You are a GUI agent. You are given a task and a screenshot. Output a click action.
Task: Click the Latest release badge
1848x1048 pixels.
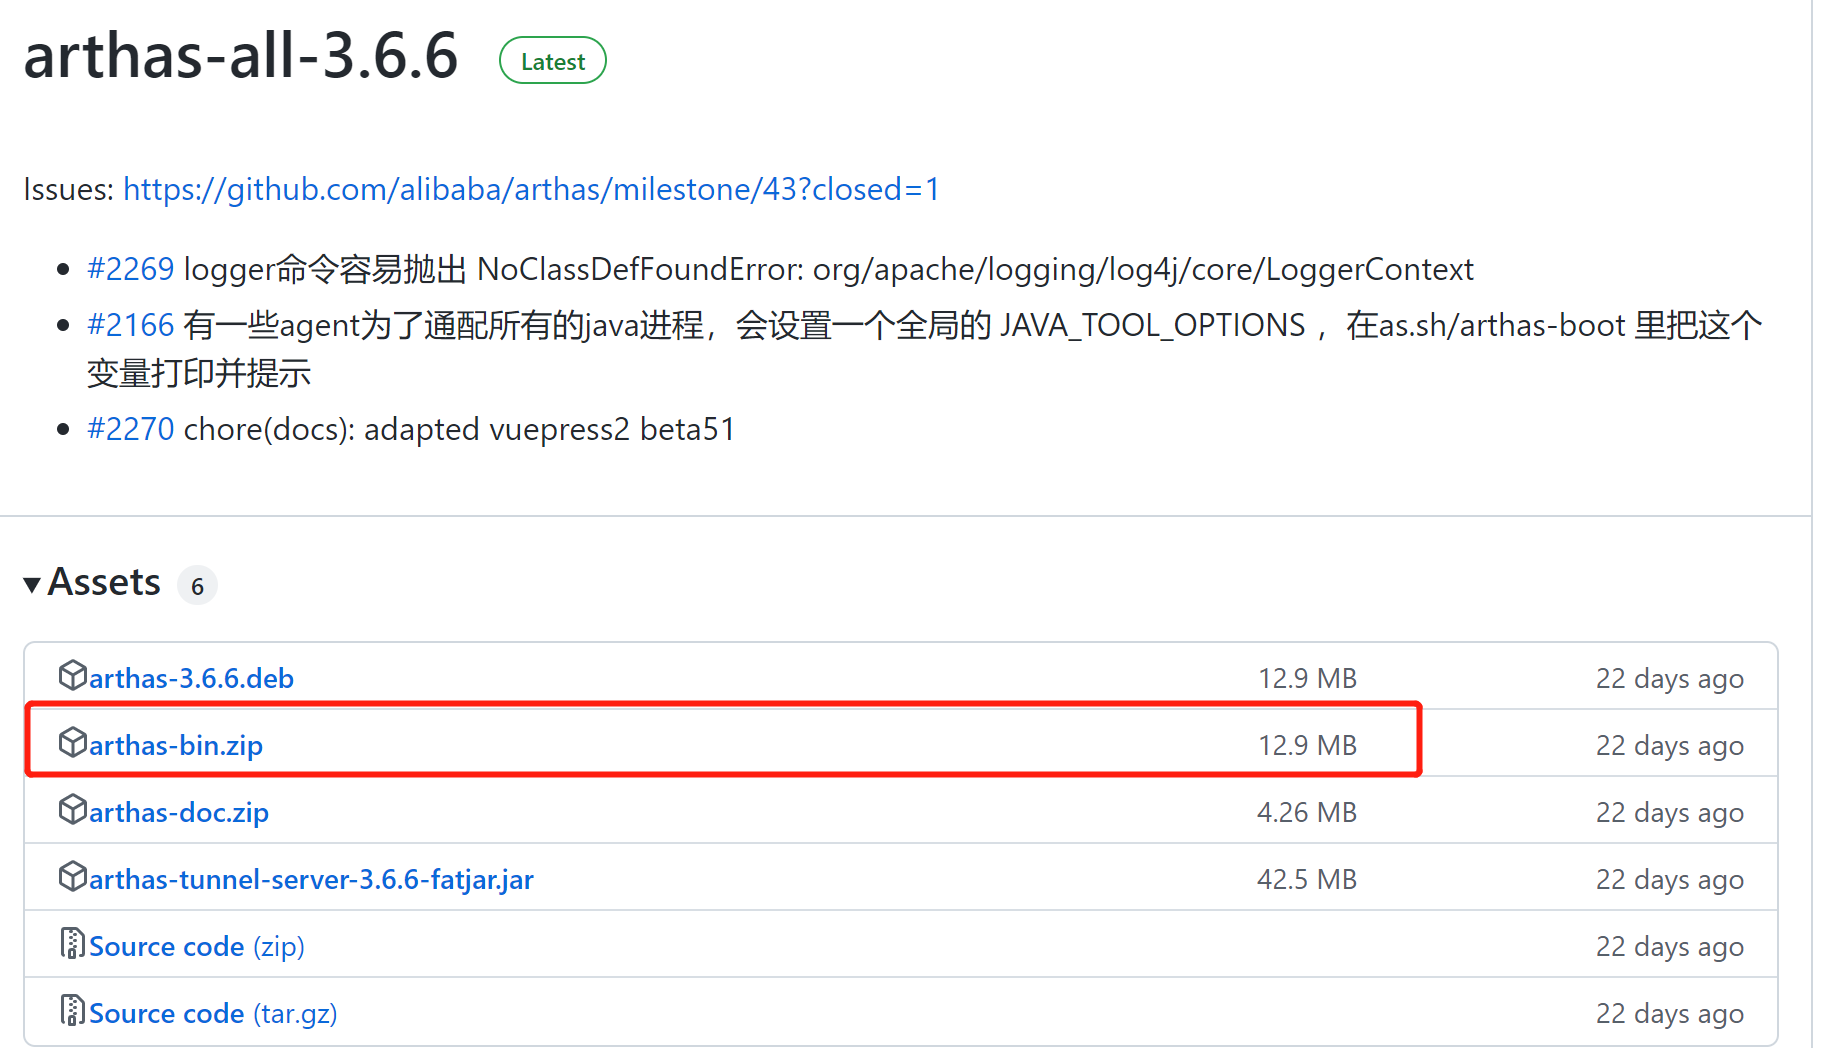552,60
